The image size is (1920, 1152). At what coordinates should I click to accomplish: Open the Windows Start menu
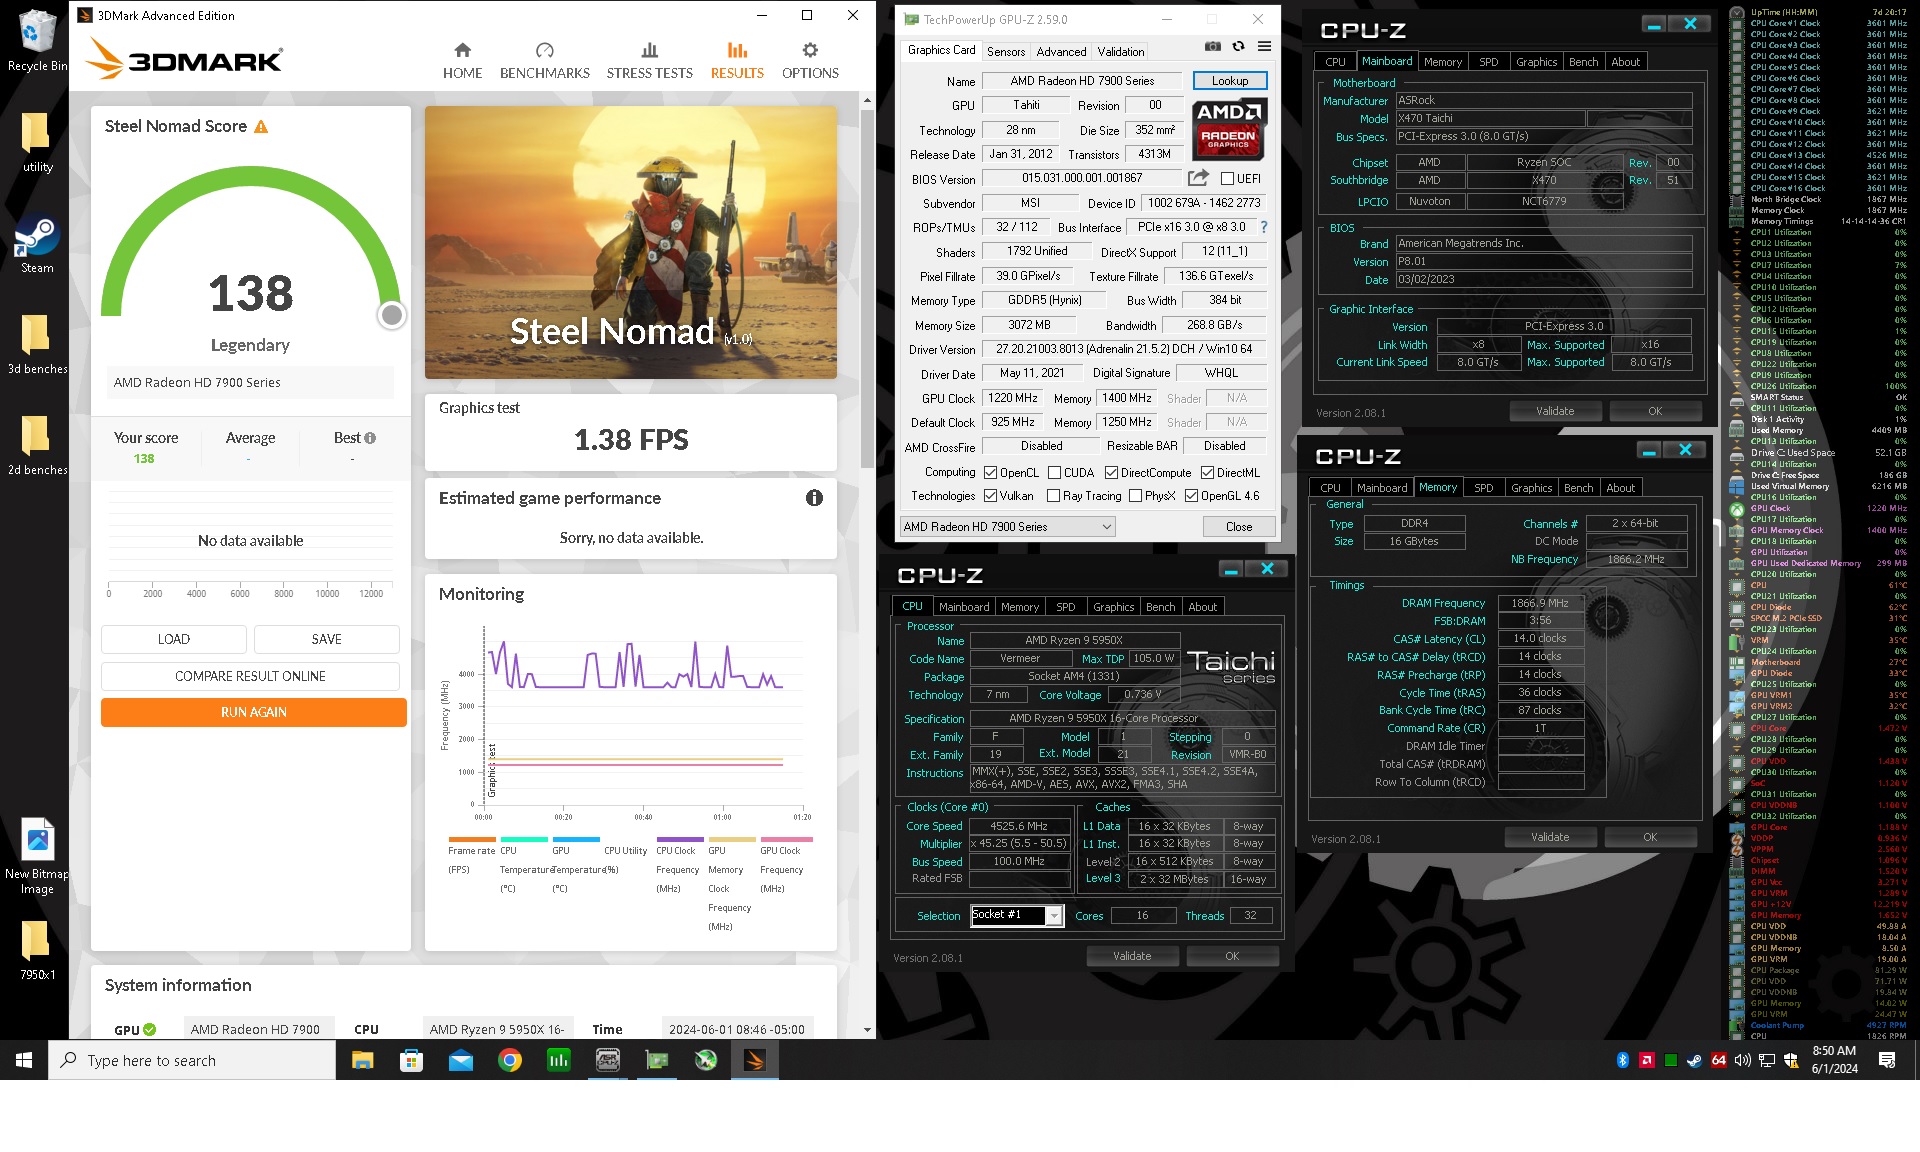click(24, 1060)
